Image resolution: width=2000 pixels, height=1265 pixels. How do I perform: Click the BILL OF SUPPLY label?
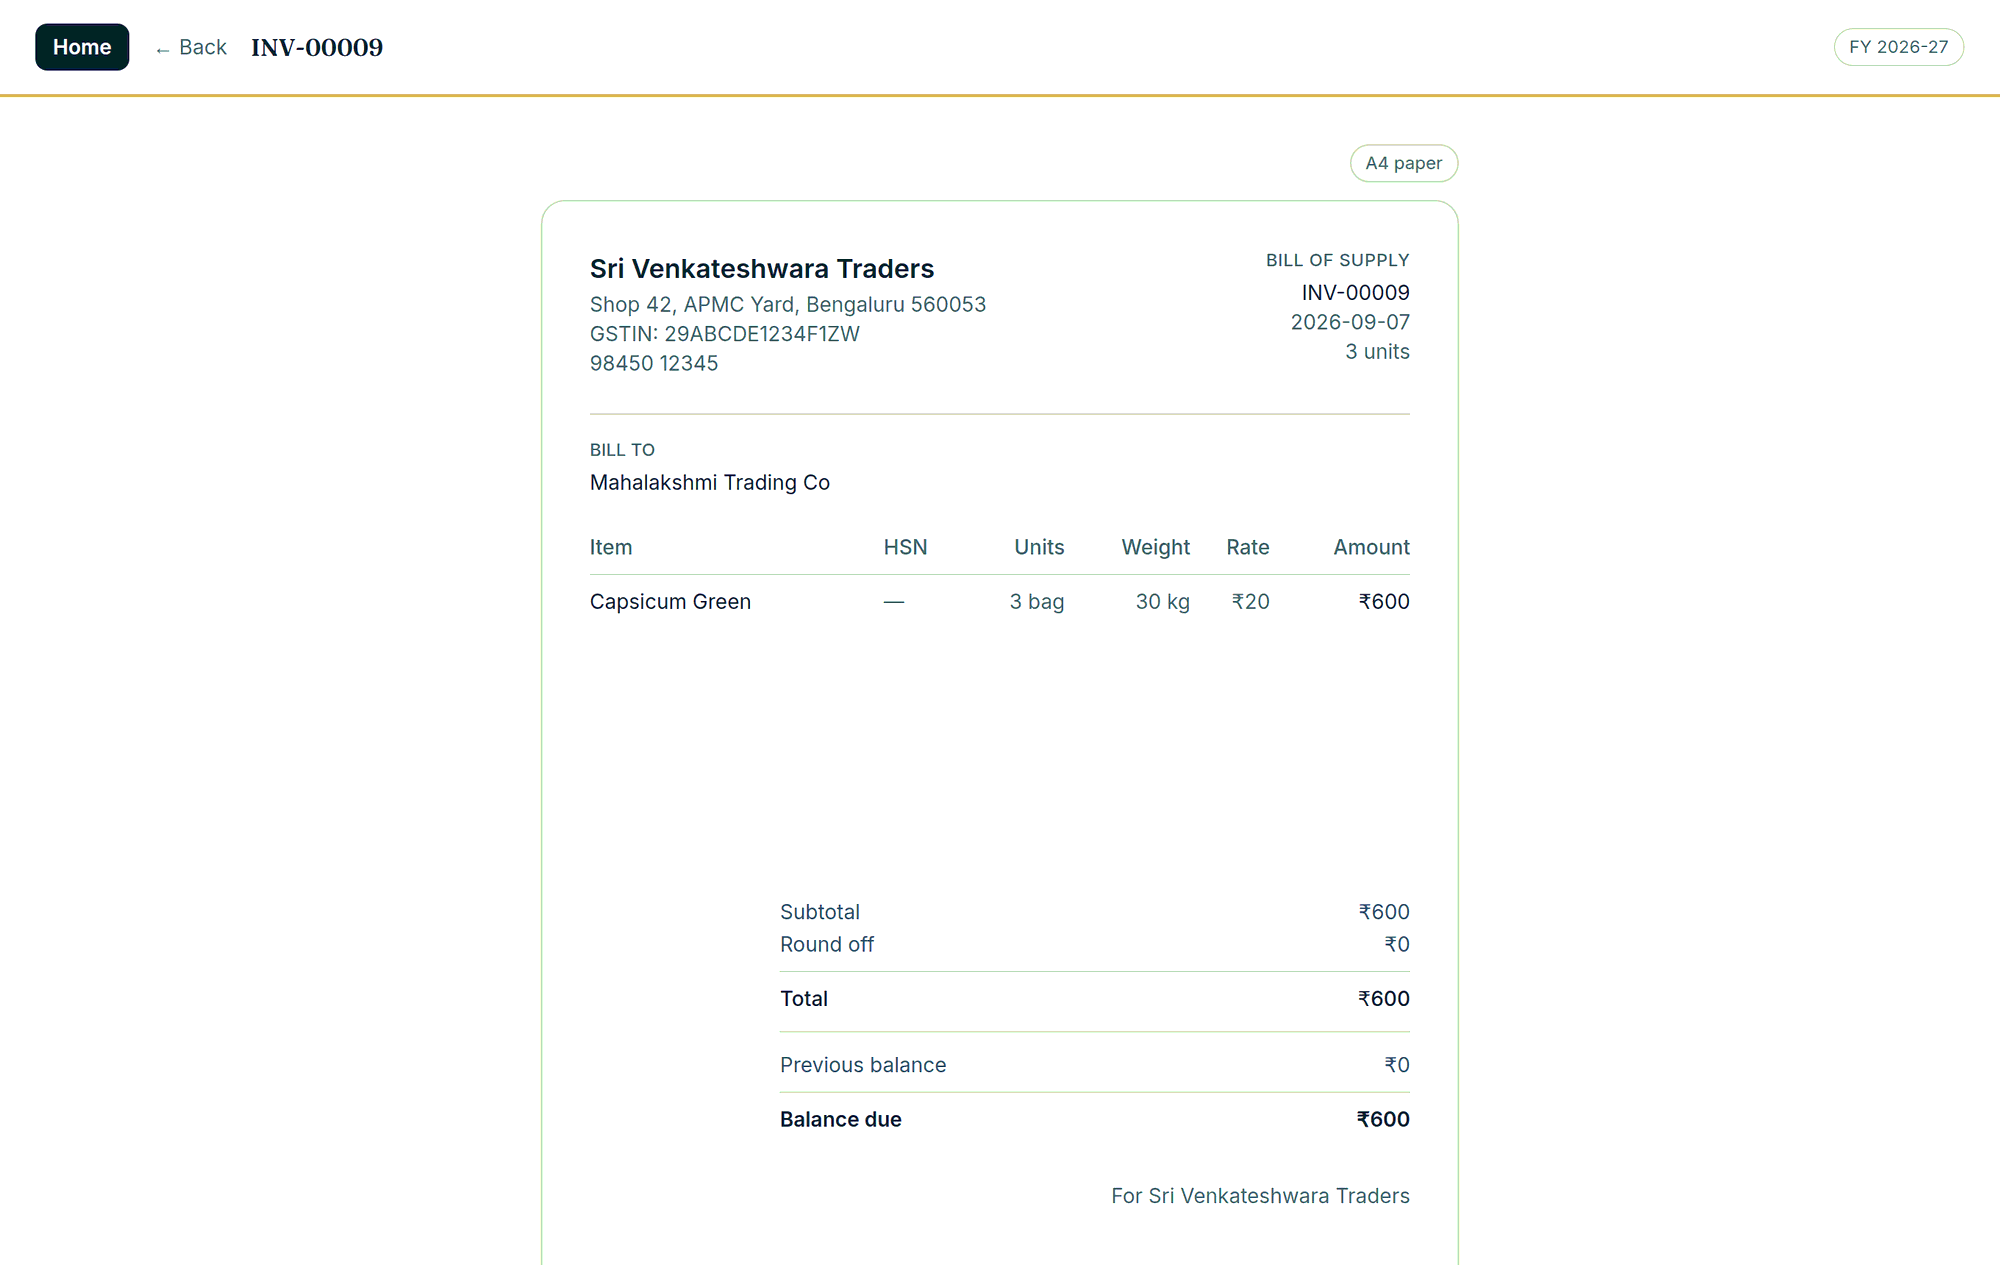tap(1337, 260)
